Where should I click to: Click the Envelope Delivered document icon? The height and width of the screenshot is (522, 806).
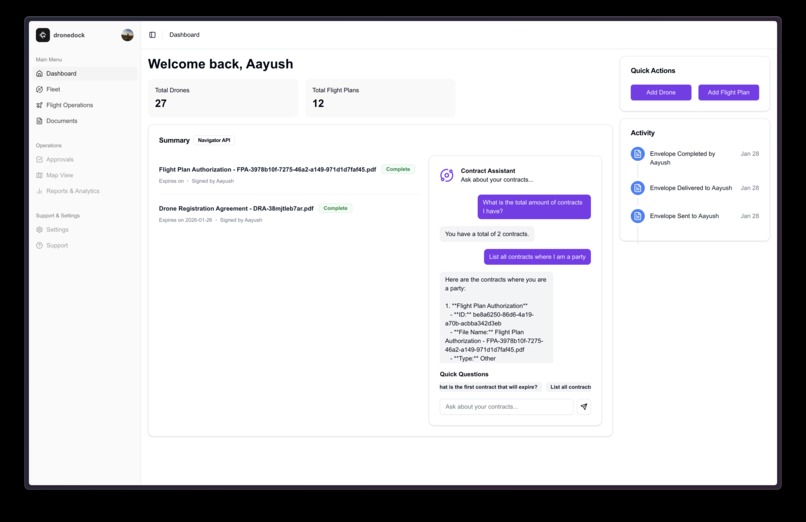coord(637,188)
